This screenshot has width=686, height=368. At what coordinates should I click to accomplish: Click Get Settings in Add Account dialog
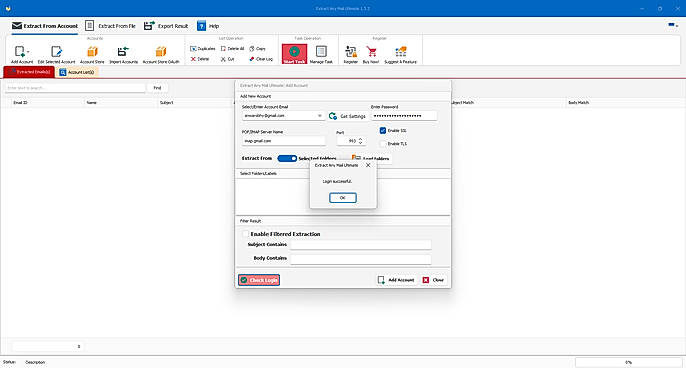point(347,116)
